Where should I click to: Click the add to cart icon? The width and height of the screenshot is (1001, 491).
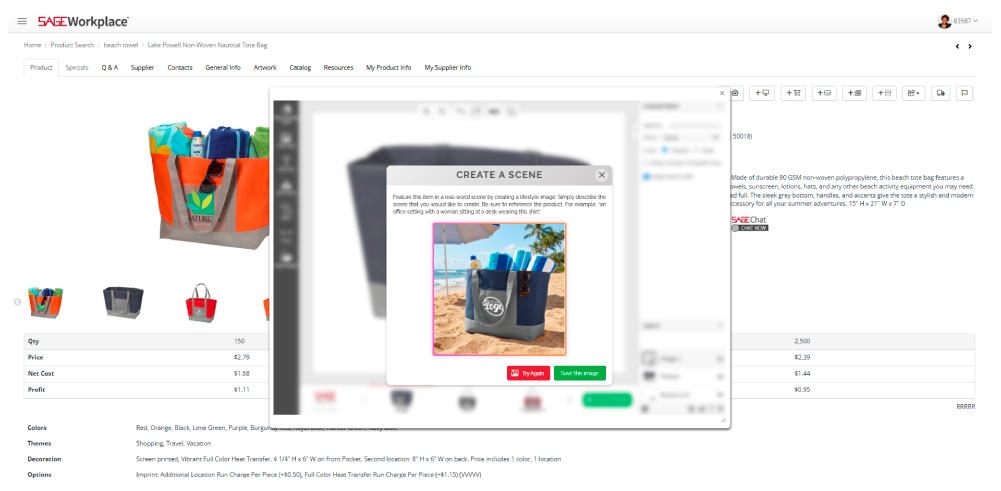coord(793,93)
